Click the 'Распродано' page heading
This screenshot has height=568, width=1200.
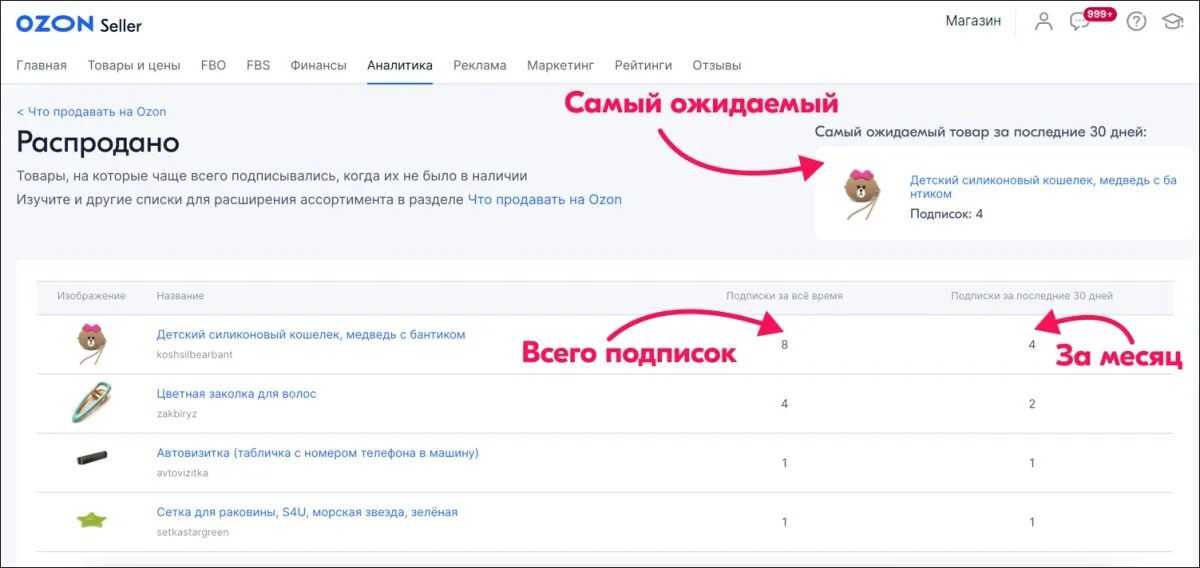pyautogui.click(x=98, y=142)
